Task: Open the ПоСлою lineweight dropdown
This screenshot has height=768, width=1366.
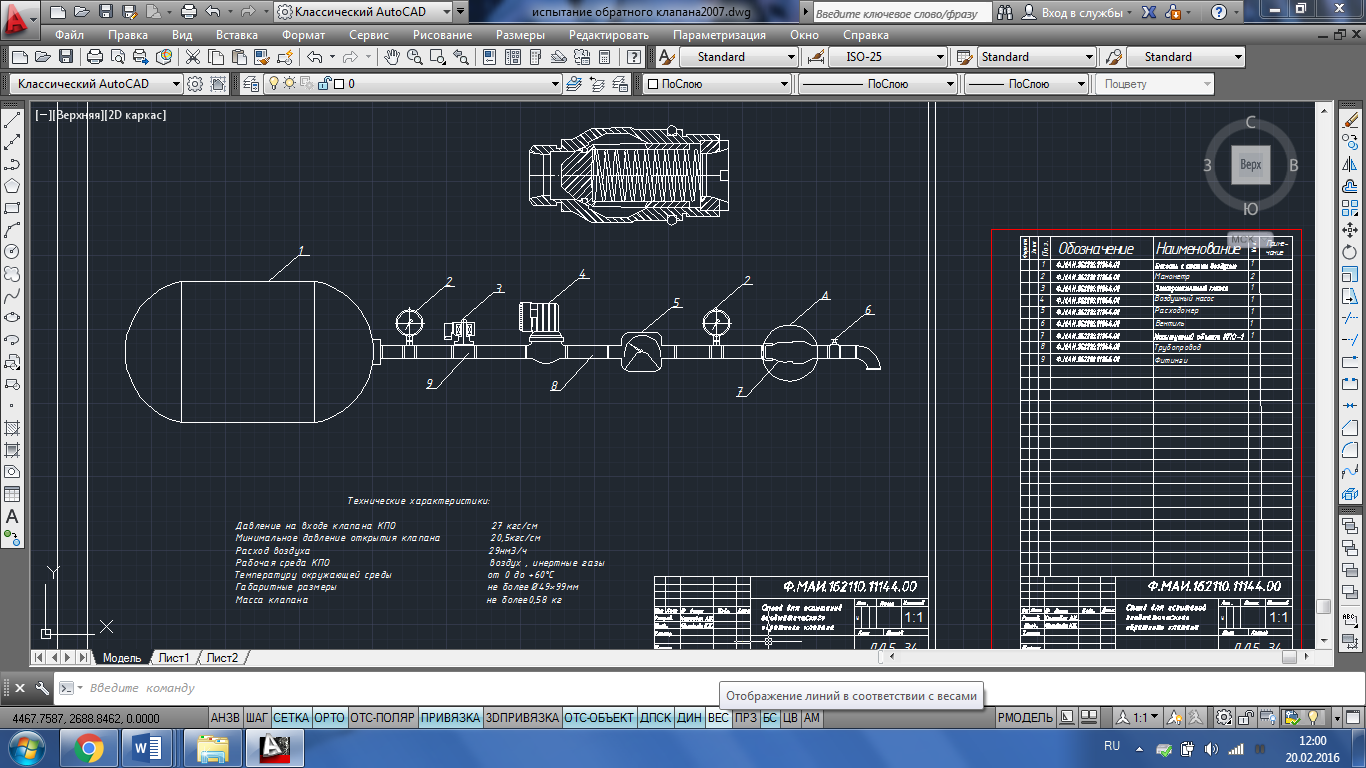Action: click(x=1027, y=84)
